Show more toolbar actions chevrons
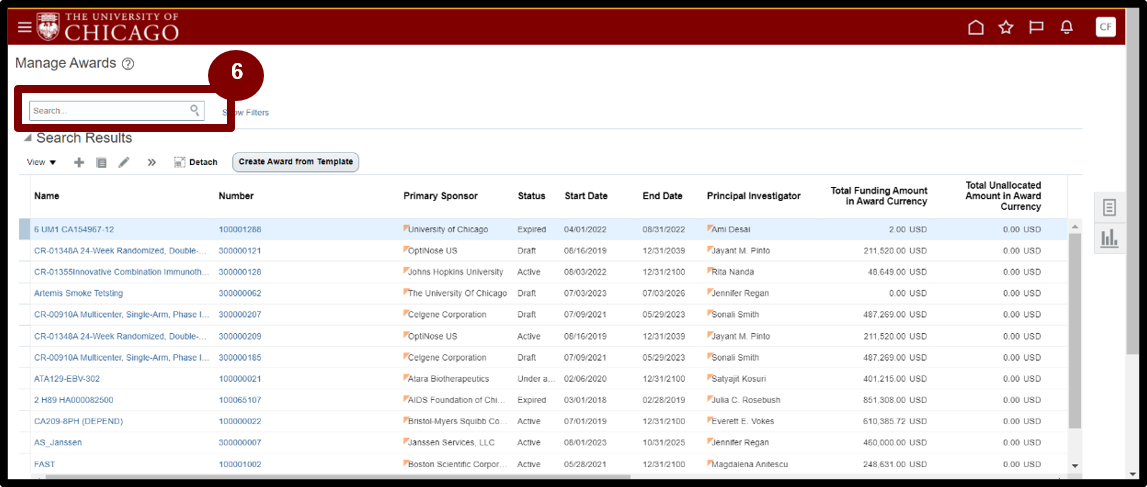The image size is (1147, 487). pyautogui.click(x=151, y=162)
